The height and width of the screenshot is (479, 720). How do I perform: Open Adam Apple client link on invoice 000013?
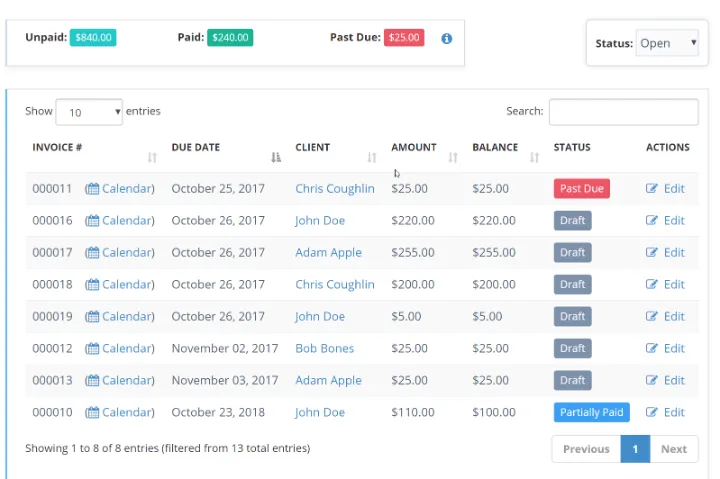pyautogui.click(x=328, y=380)
